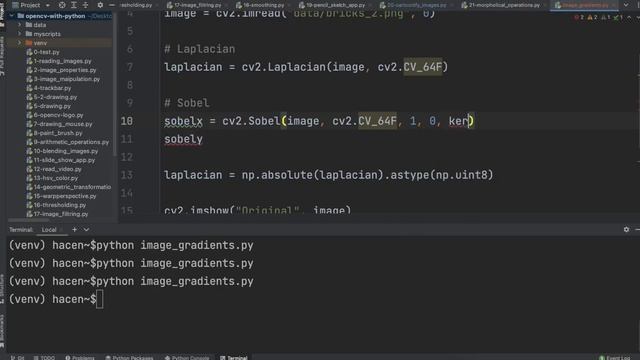Select the Local terminal session tab
Image resolution: width=640 pixels, height=360 pixels.
[x=49, y=230]
